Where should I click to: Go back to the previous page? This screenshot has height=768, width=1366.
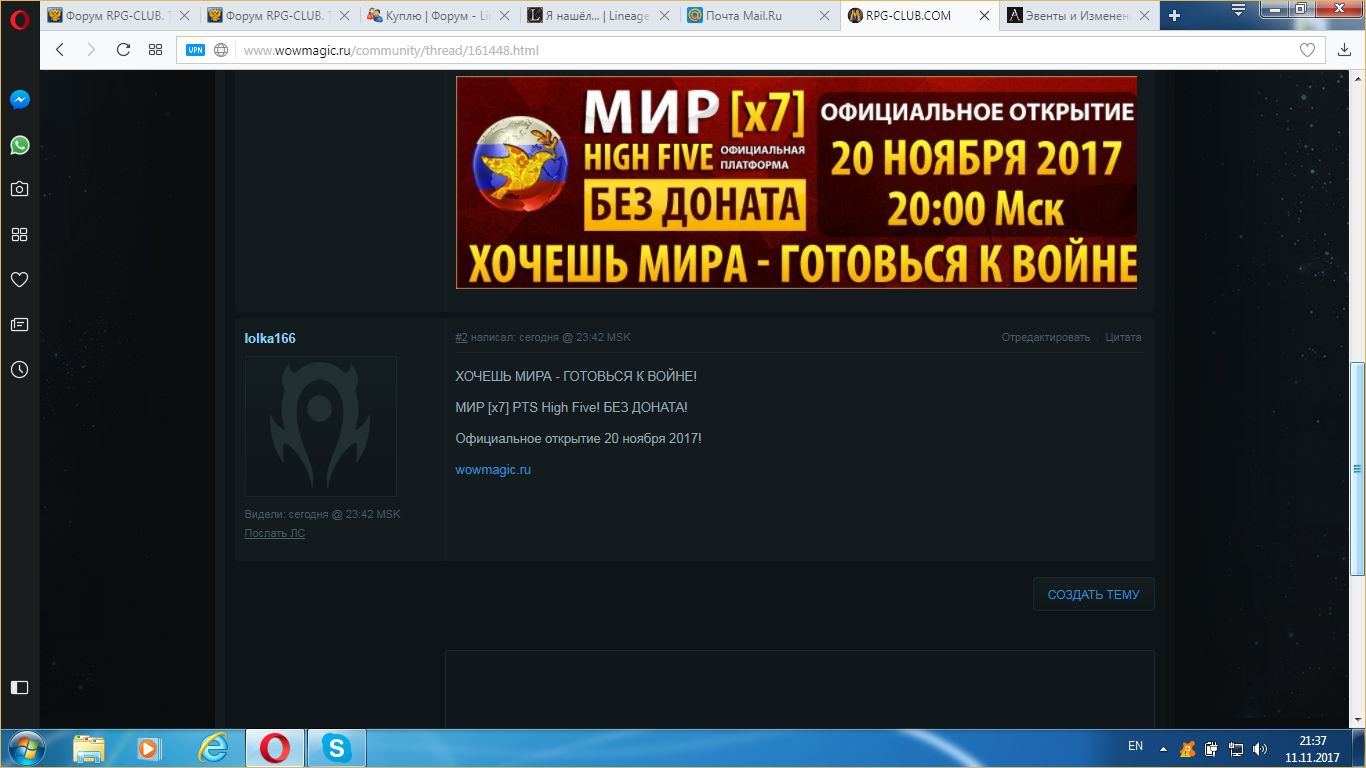(60, 50)
